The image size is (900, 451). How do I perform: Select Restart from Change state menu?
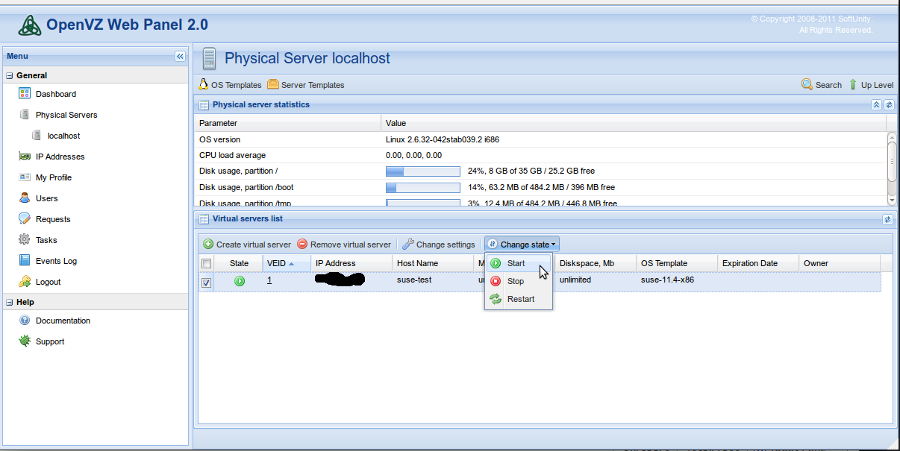518,299
